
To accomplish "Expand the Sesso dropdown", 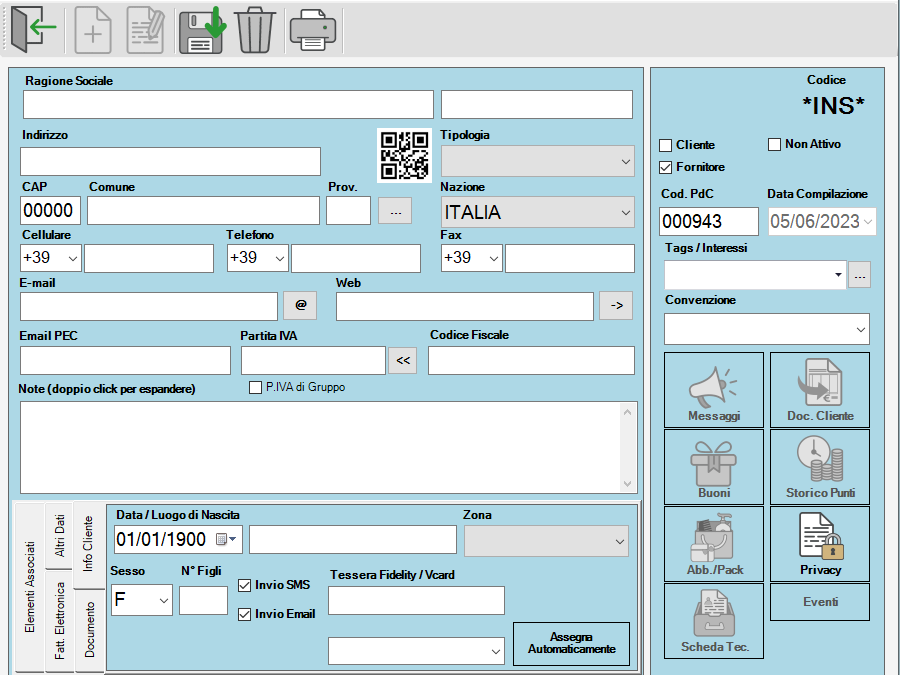I will tap(163, 601).
